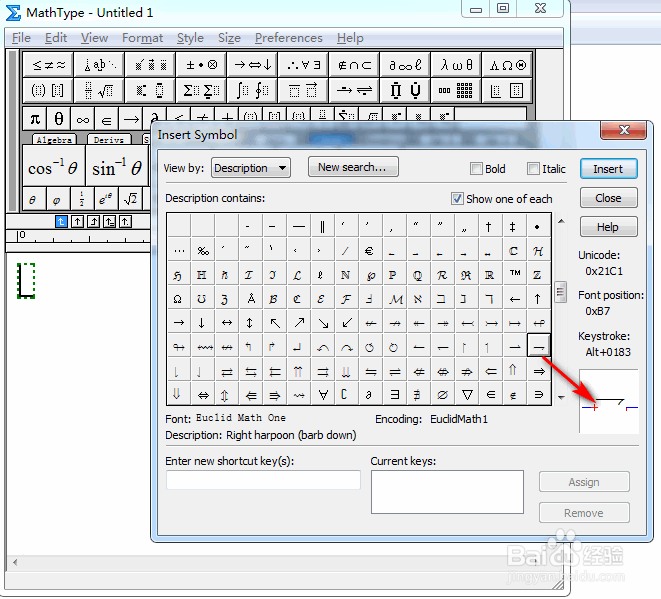Select the empty set ∅ symbol in the grid
This screenshot has width=661, height=599.
click(x=443, y=394)
